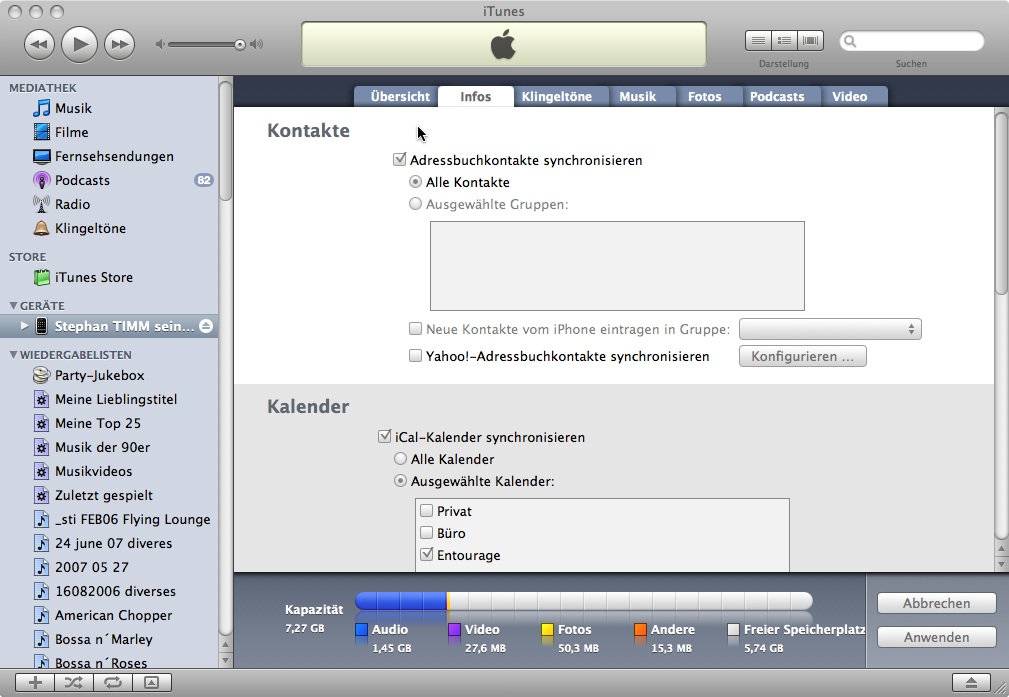The image size is (1009, 697).
Task: Open the Fotos tab
Action: pos(704,97)
